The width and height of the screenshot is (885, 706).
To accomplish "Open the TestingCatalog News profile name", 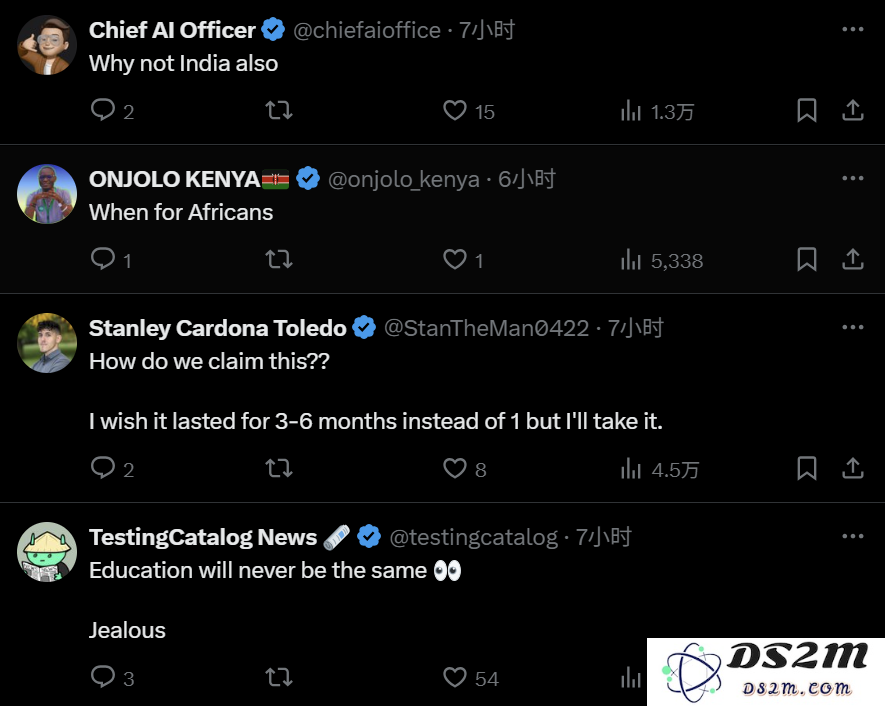I will pyautogui.click(x=203, y=537).
